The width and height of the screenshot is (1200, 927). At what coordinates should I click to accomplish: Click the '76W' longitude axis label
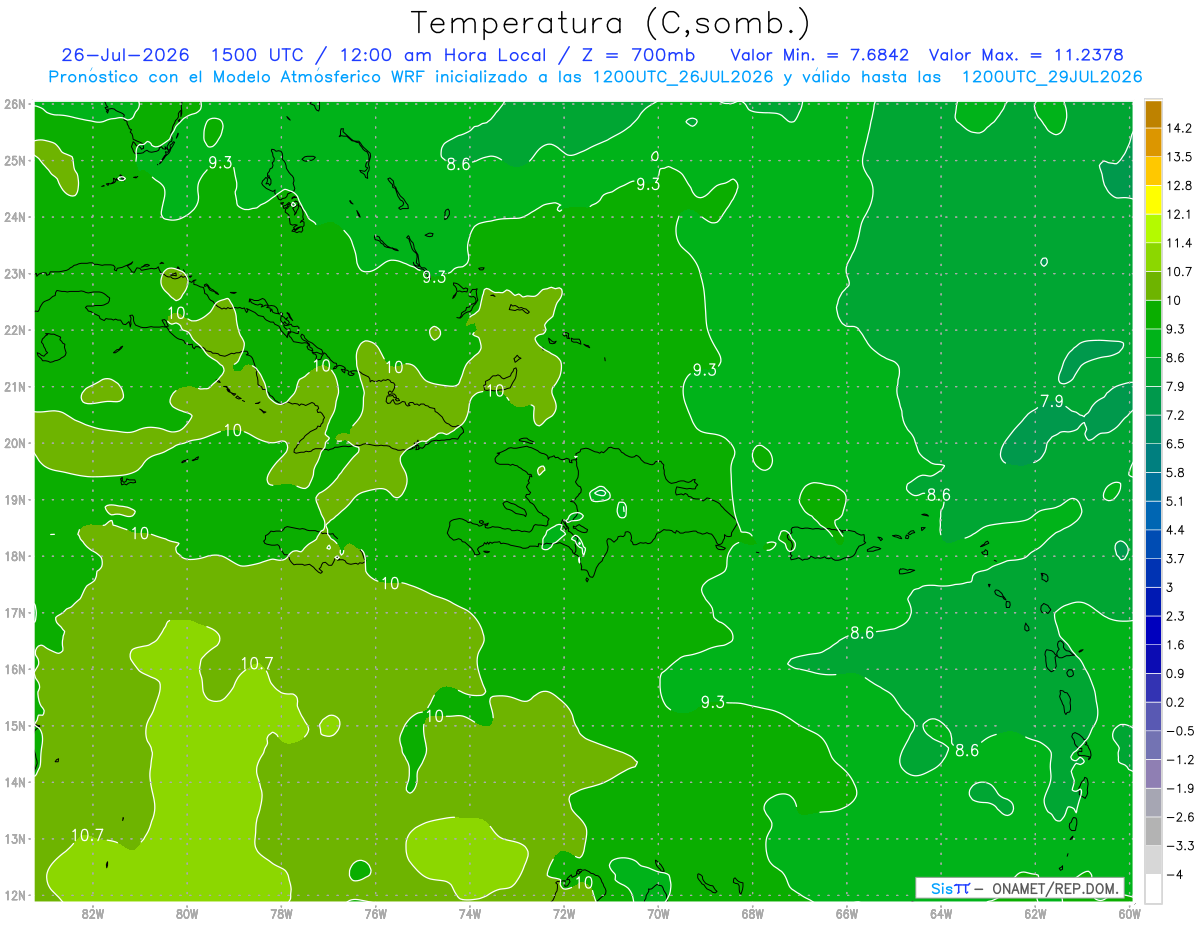[x=376, y=912]
